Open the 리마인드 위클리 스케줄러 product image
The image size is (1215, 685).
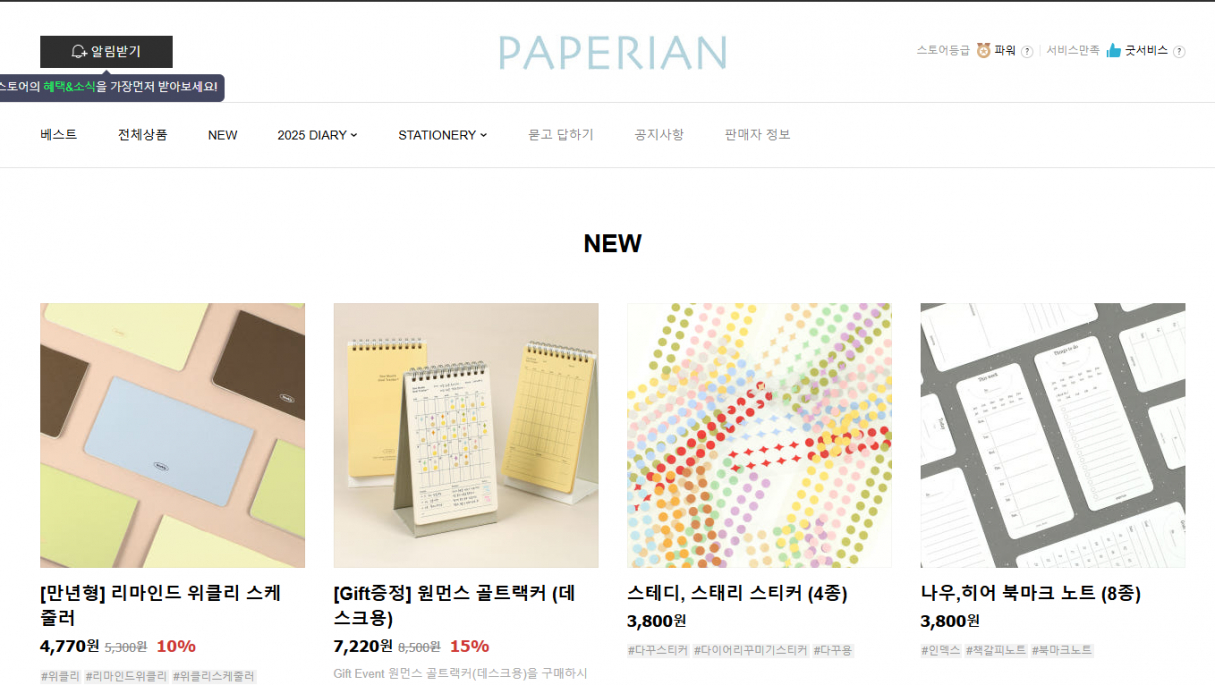tap(172, 435)
